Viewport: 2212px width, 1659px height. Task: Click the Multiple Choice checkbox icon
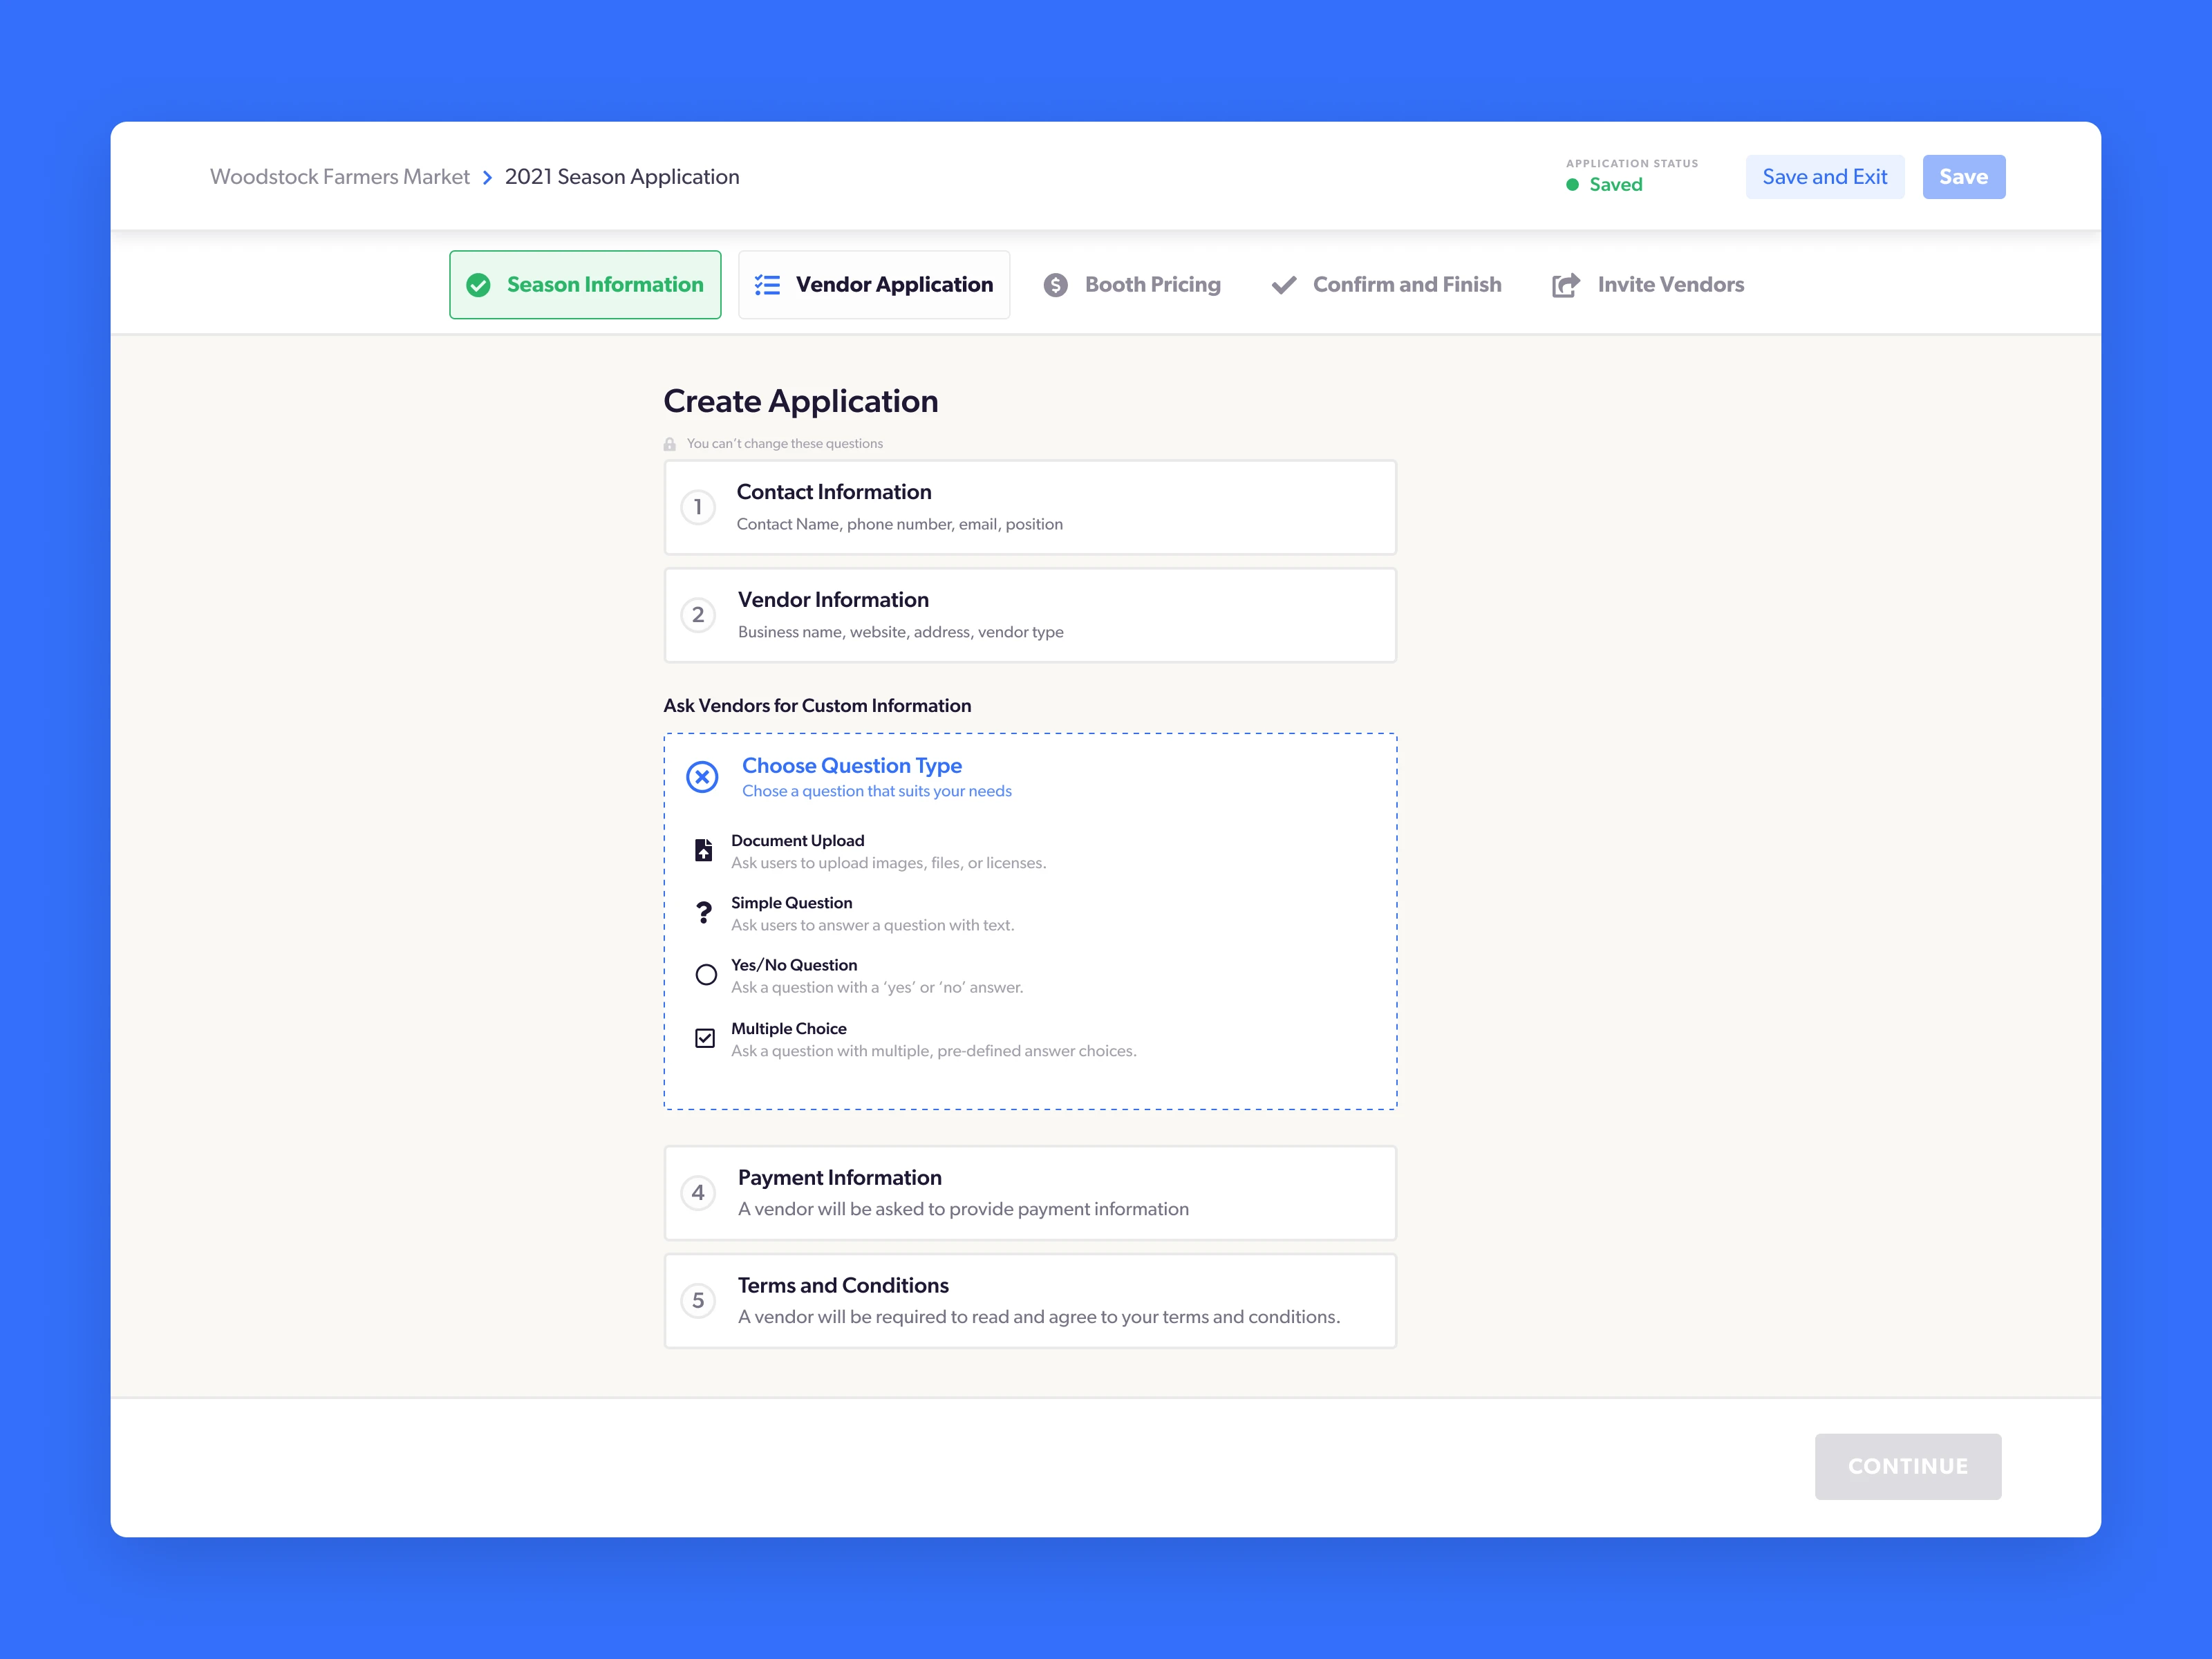pos(705,1038)
